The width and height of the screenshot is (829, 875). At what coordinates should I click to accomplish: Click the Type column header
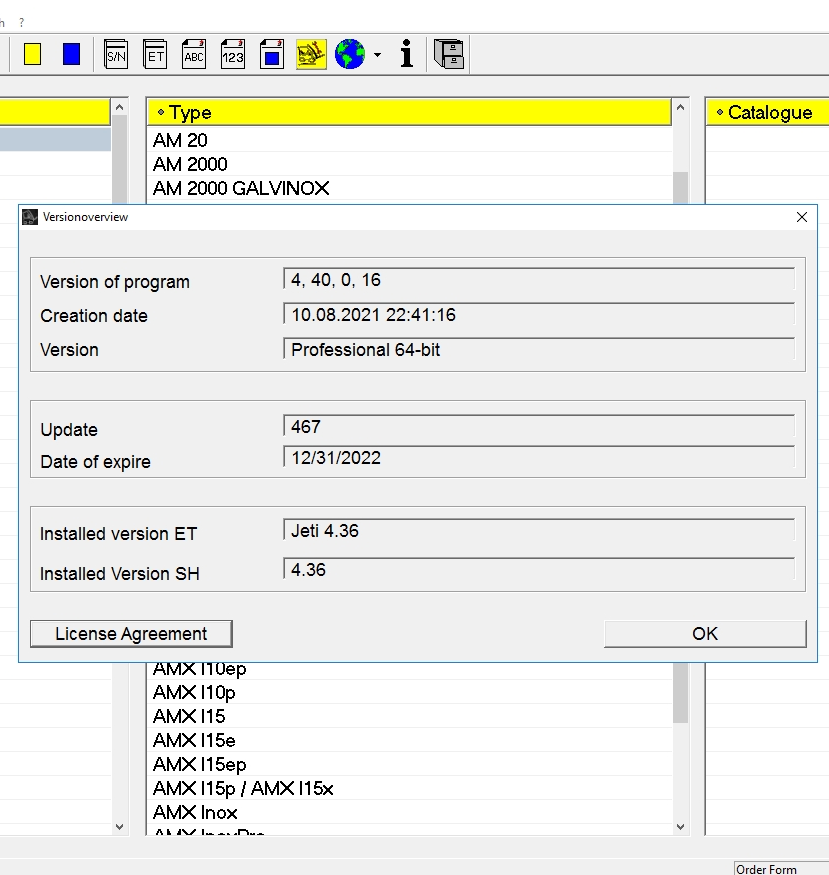[x=409, y=112]
